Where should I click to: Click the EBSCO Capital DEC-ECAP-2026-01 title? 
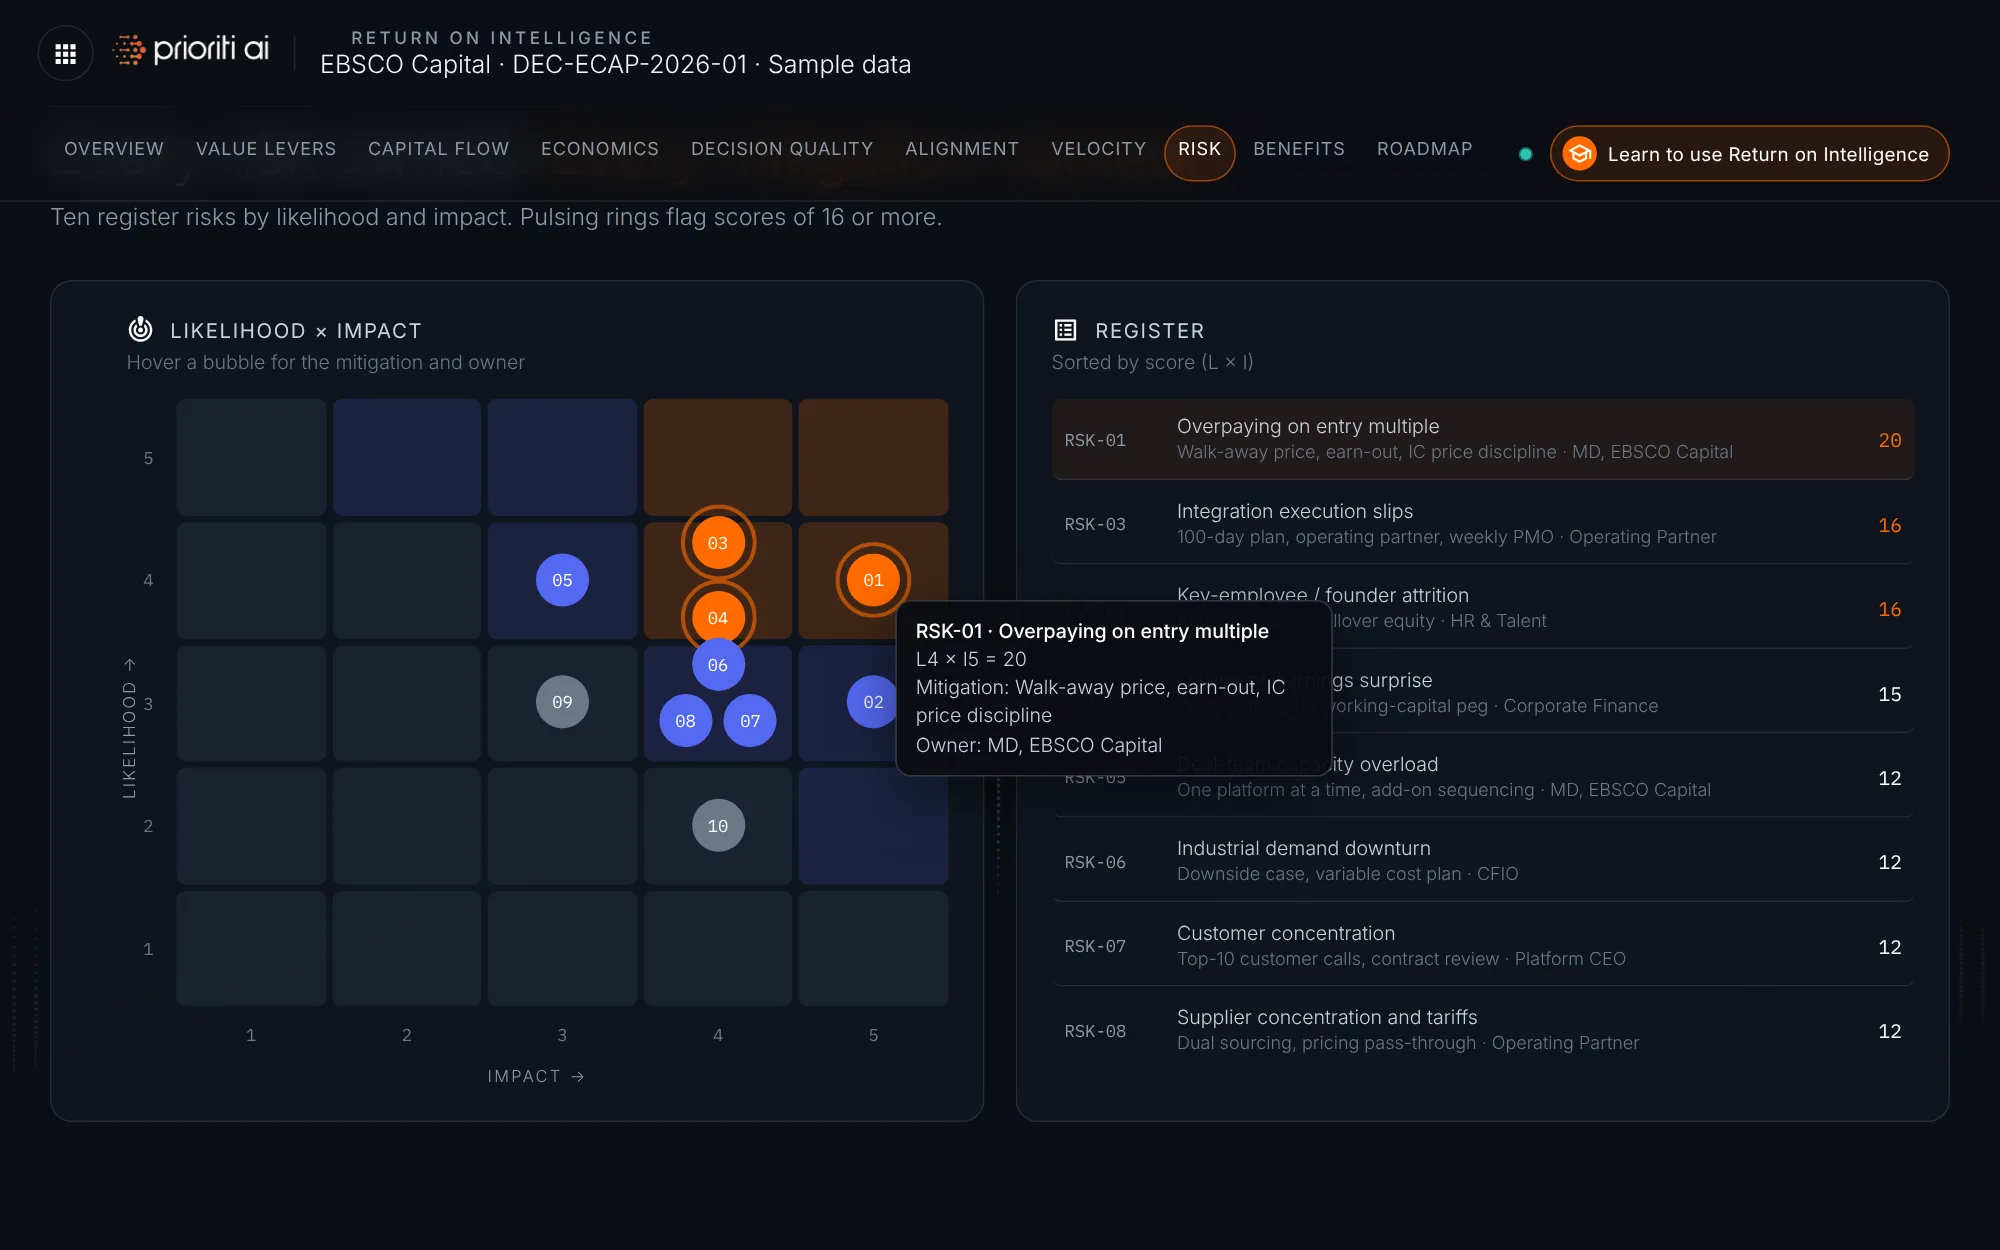[615, 65]
